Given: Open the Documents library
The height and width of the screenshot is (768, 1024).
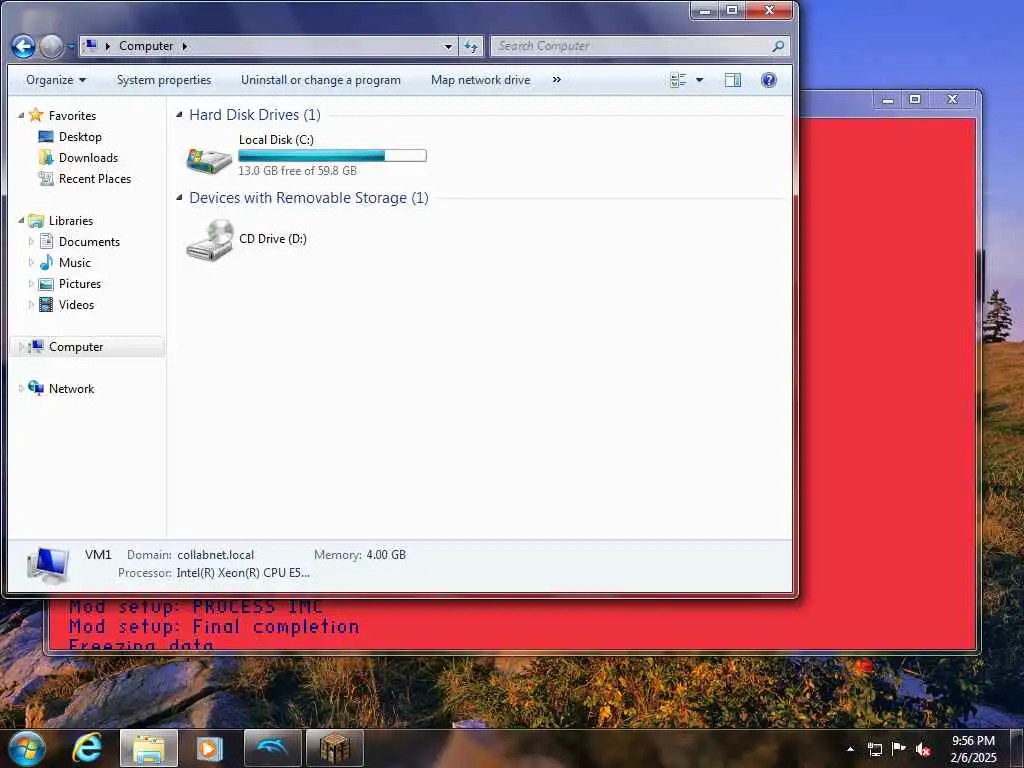Looking at the screenshot, I should 89,242.
